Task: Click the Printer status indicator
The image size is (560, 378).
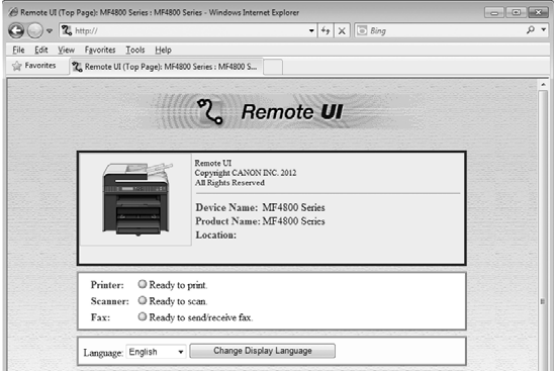Action: click(x=142, y=284)
